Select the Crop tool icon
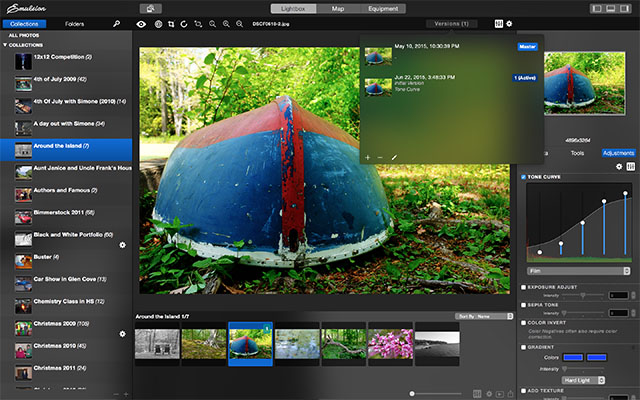Viewport: 640px width, 400px height. 171,24
